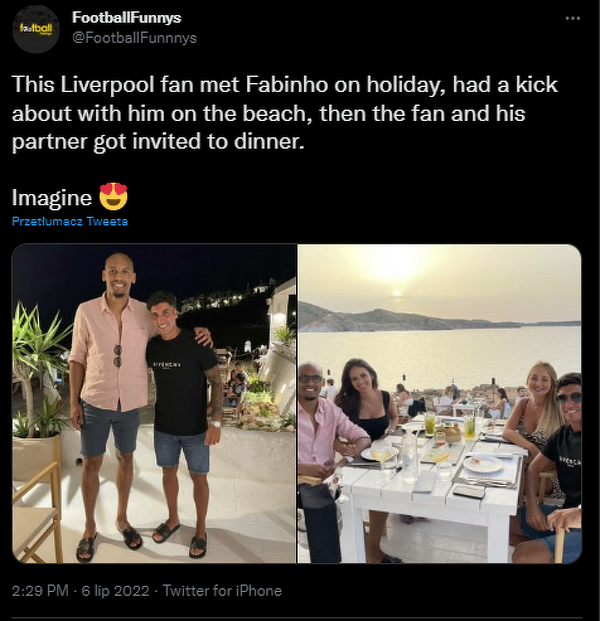Open the FootballFunnys profile avatar
The width and height of the screenshot is (600, 621).
(36, 29)
